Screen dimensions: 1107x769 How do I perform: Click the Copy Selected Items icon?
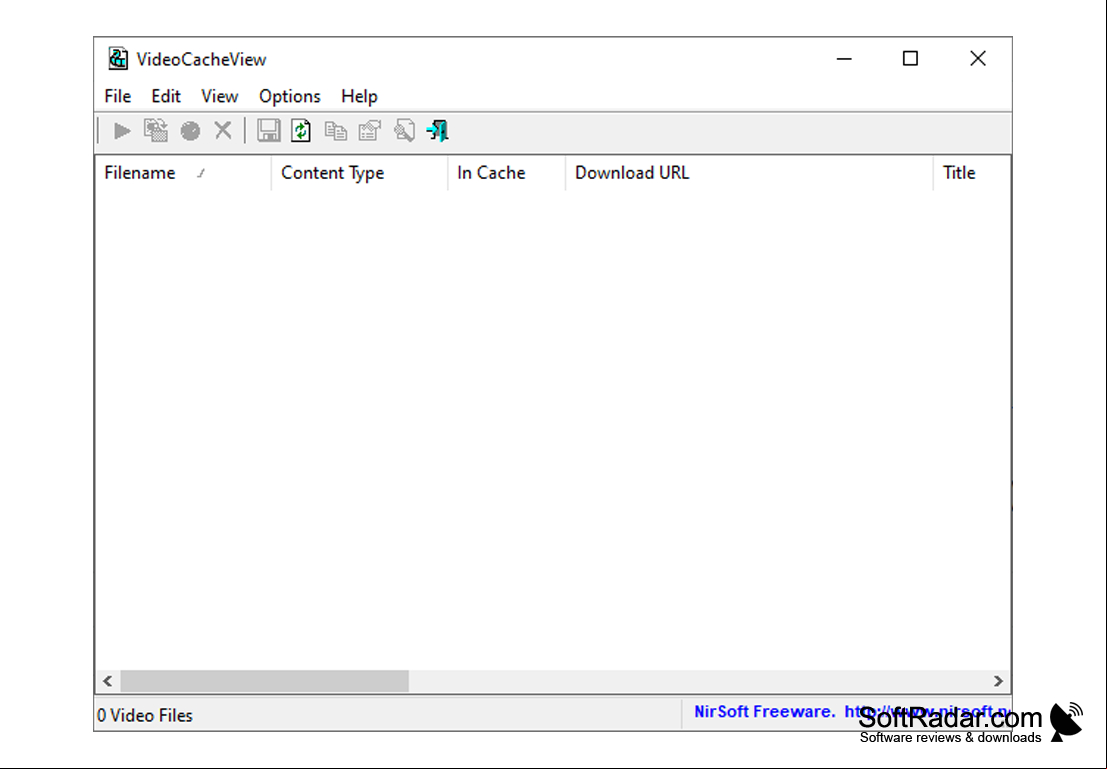click(335, 131)
